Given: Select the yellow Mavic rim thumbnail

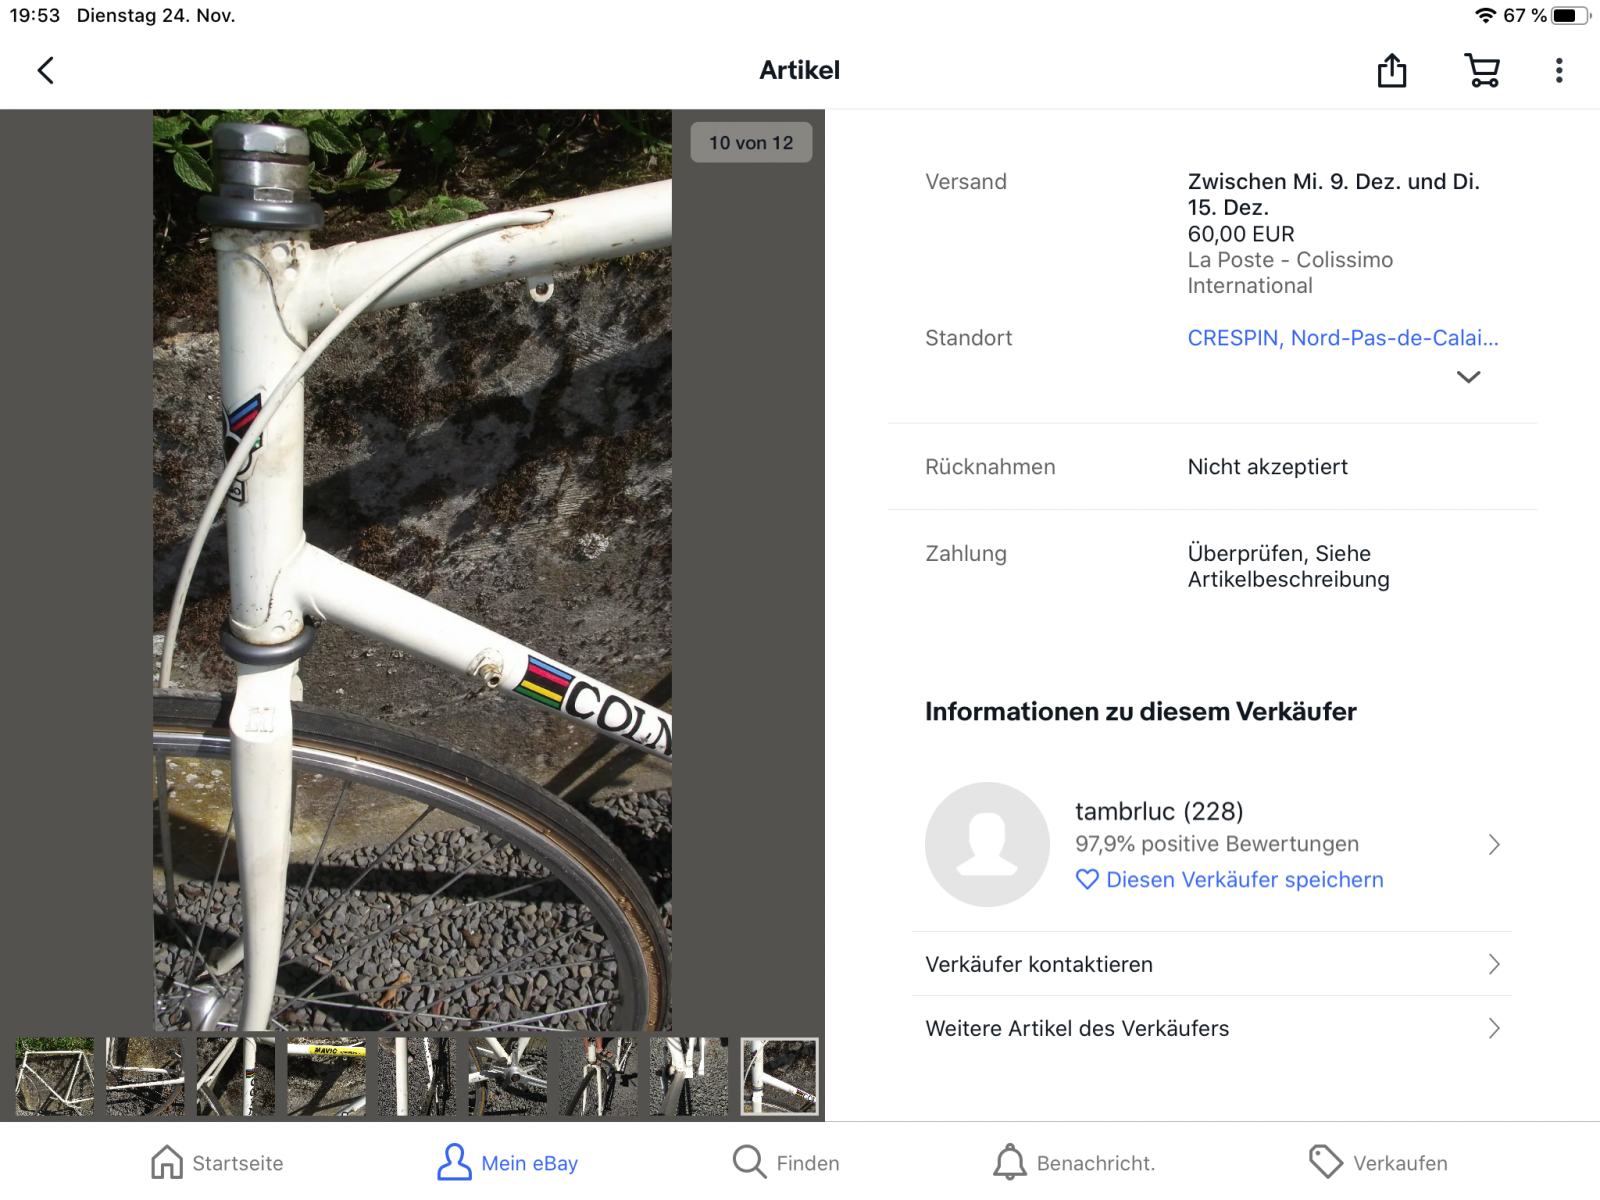Looking at the screenshot, I should click(x=327, y=1076).
